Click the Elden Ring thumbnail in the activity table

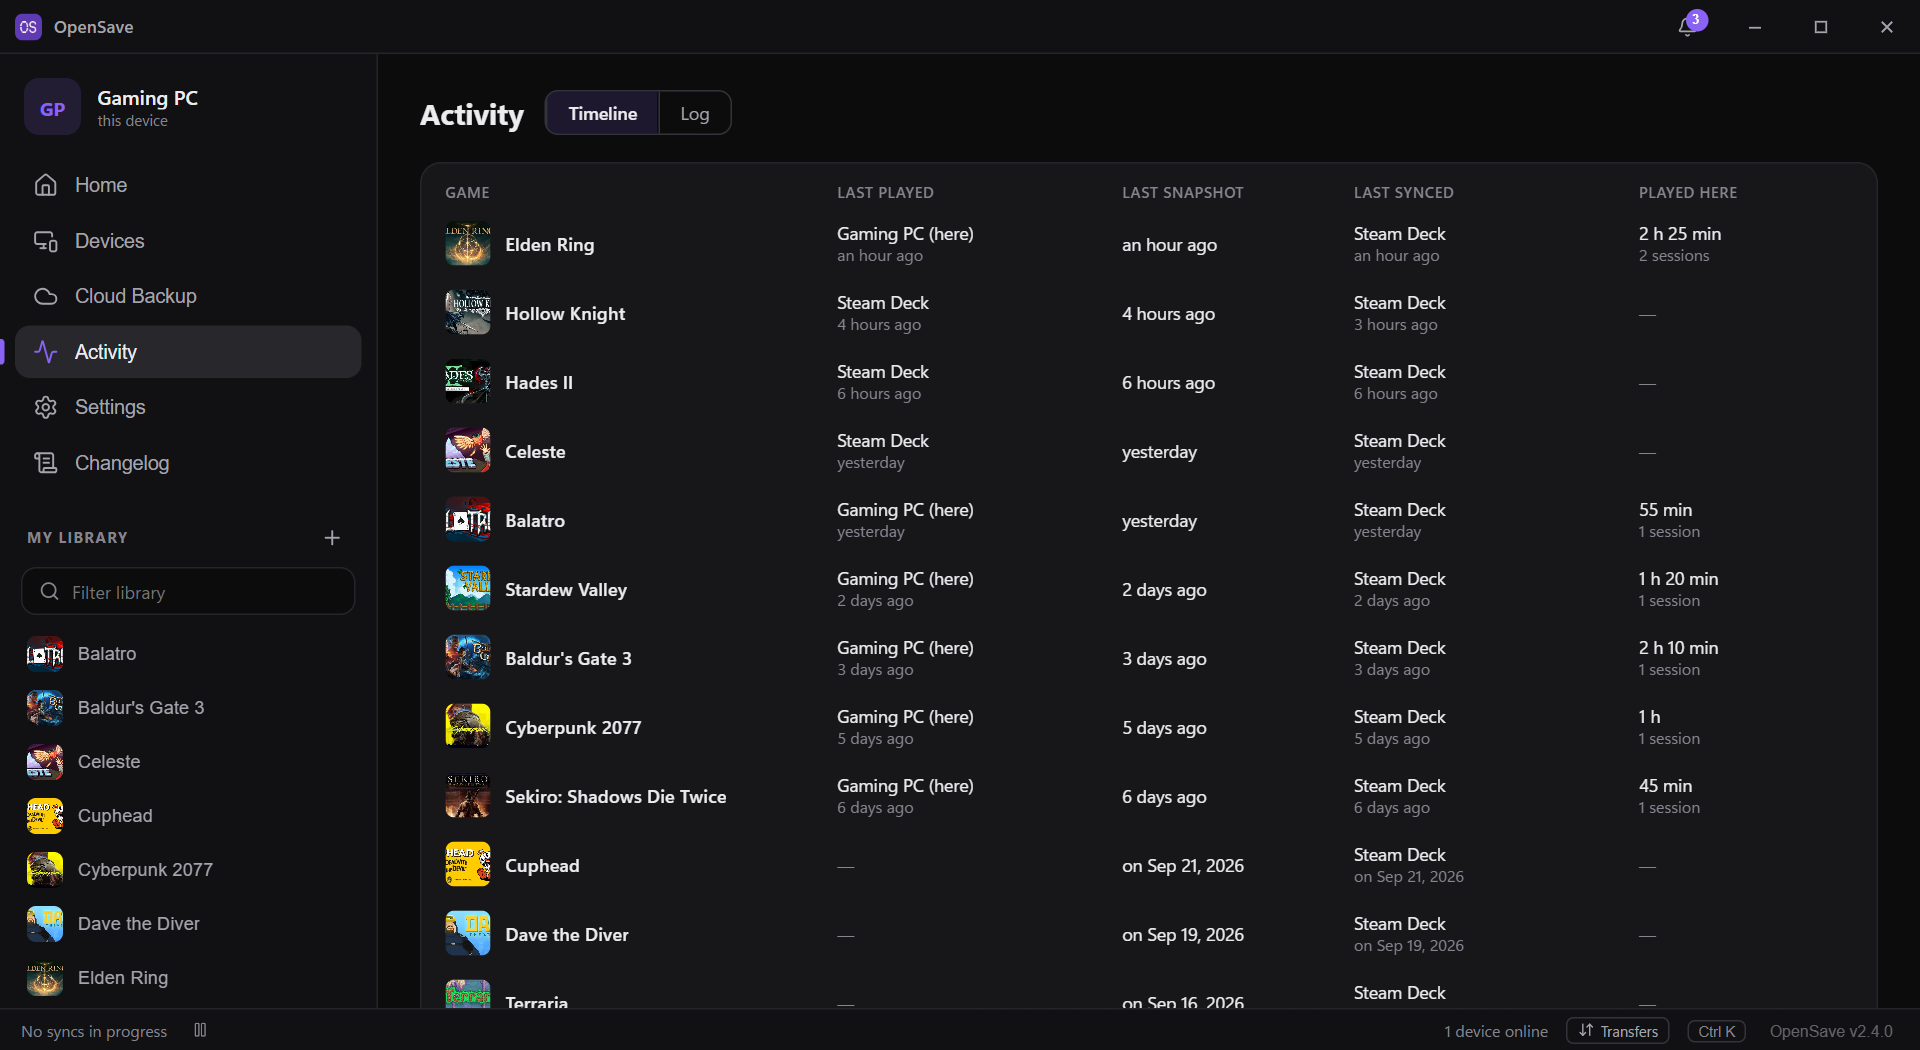[468, 244]
